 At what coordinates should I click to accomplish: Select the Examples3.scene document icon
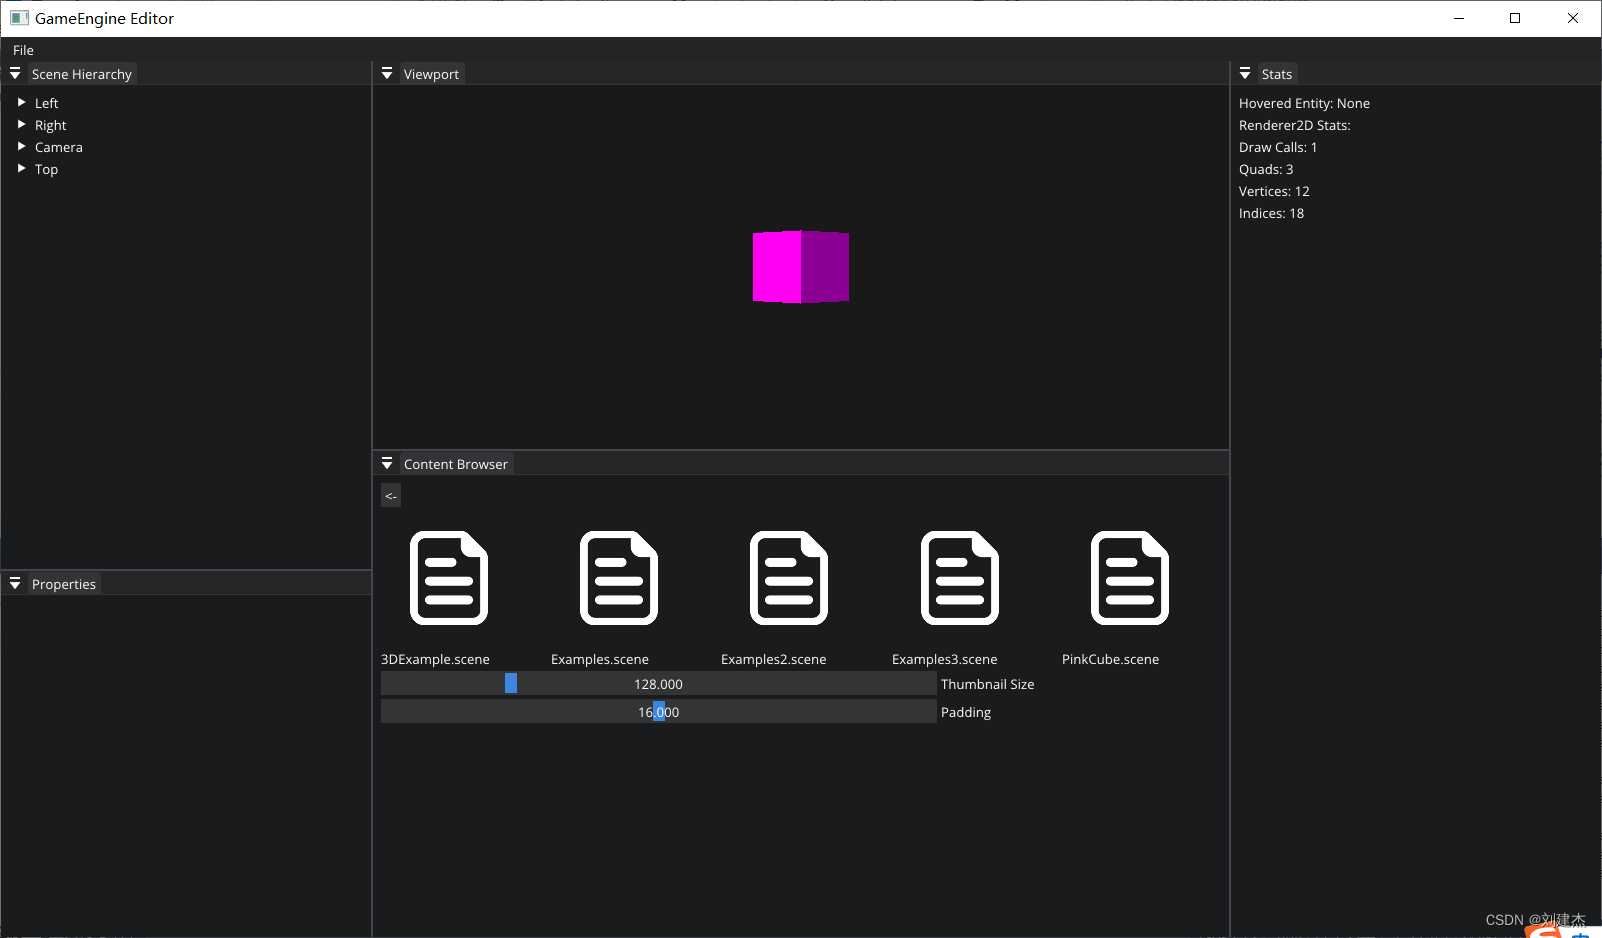point(959,577)
